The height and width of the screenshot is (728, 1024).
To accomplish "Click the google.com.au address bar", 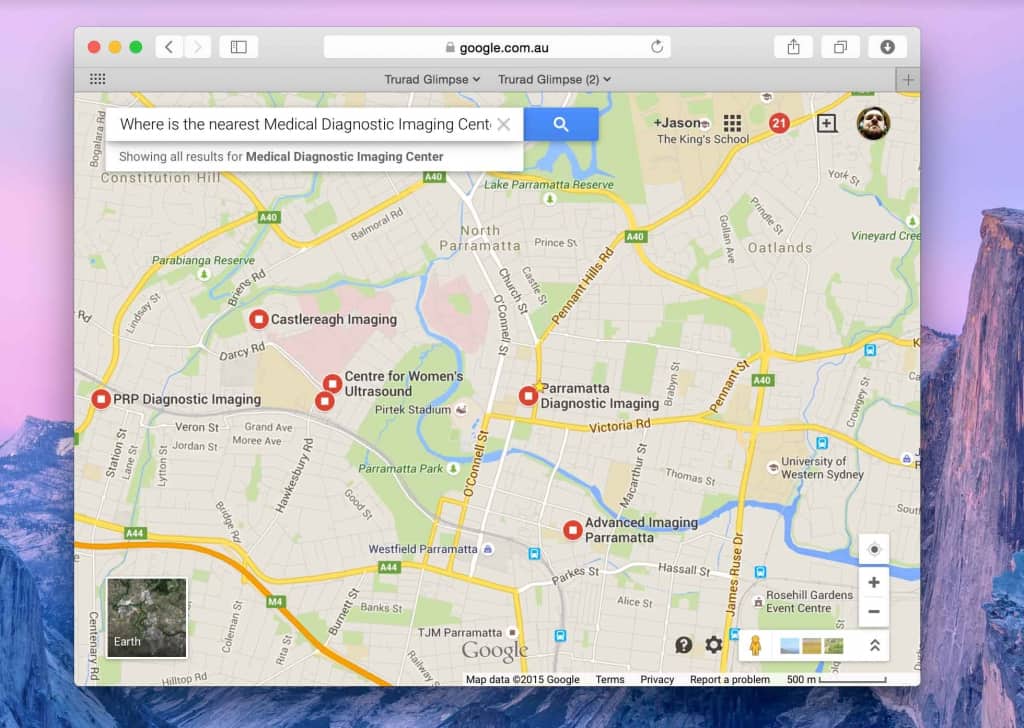I will [497, 47].
